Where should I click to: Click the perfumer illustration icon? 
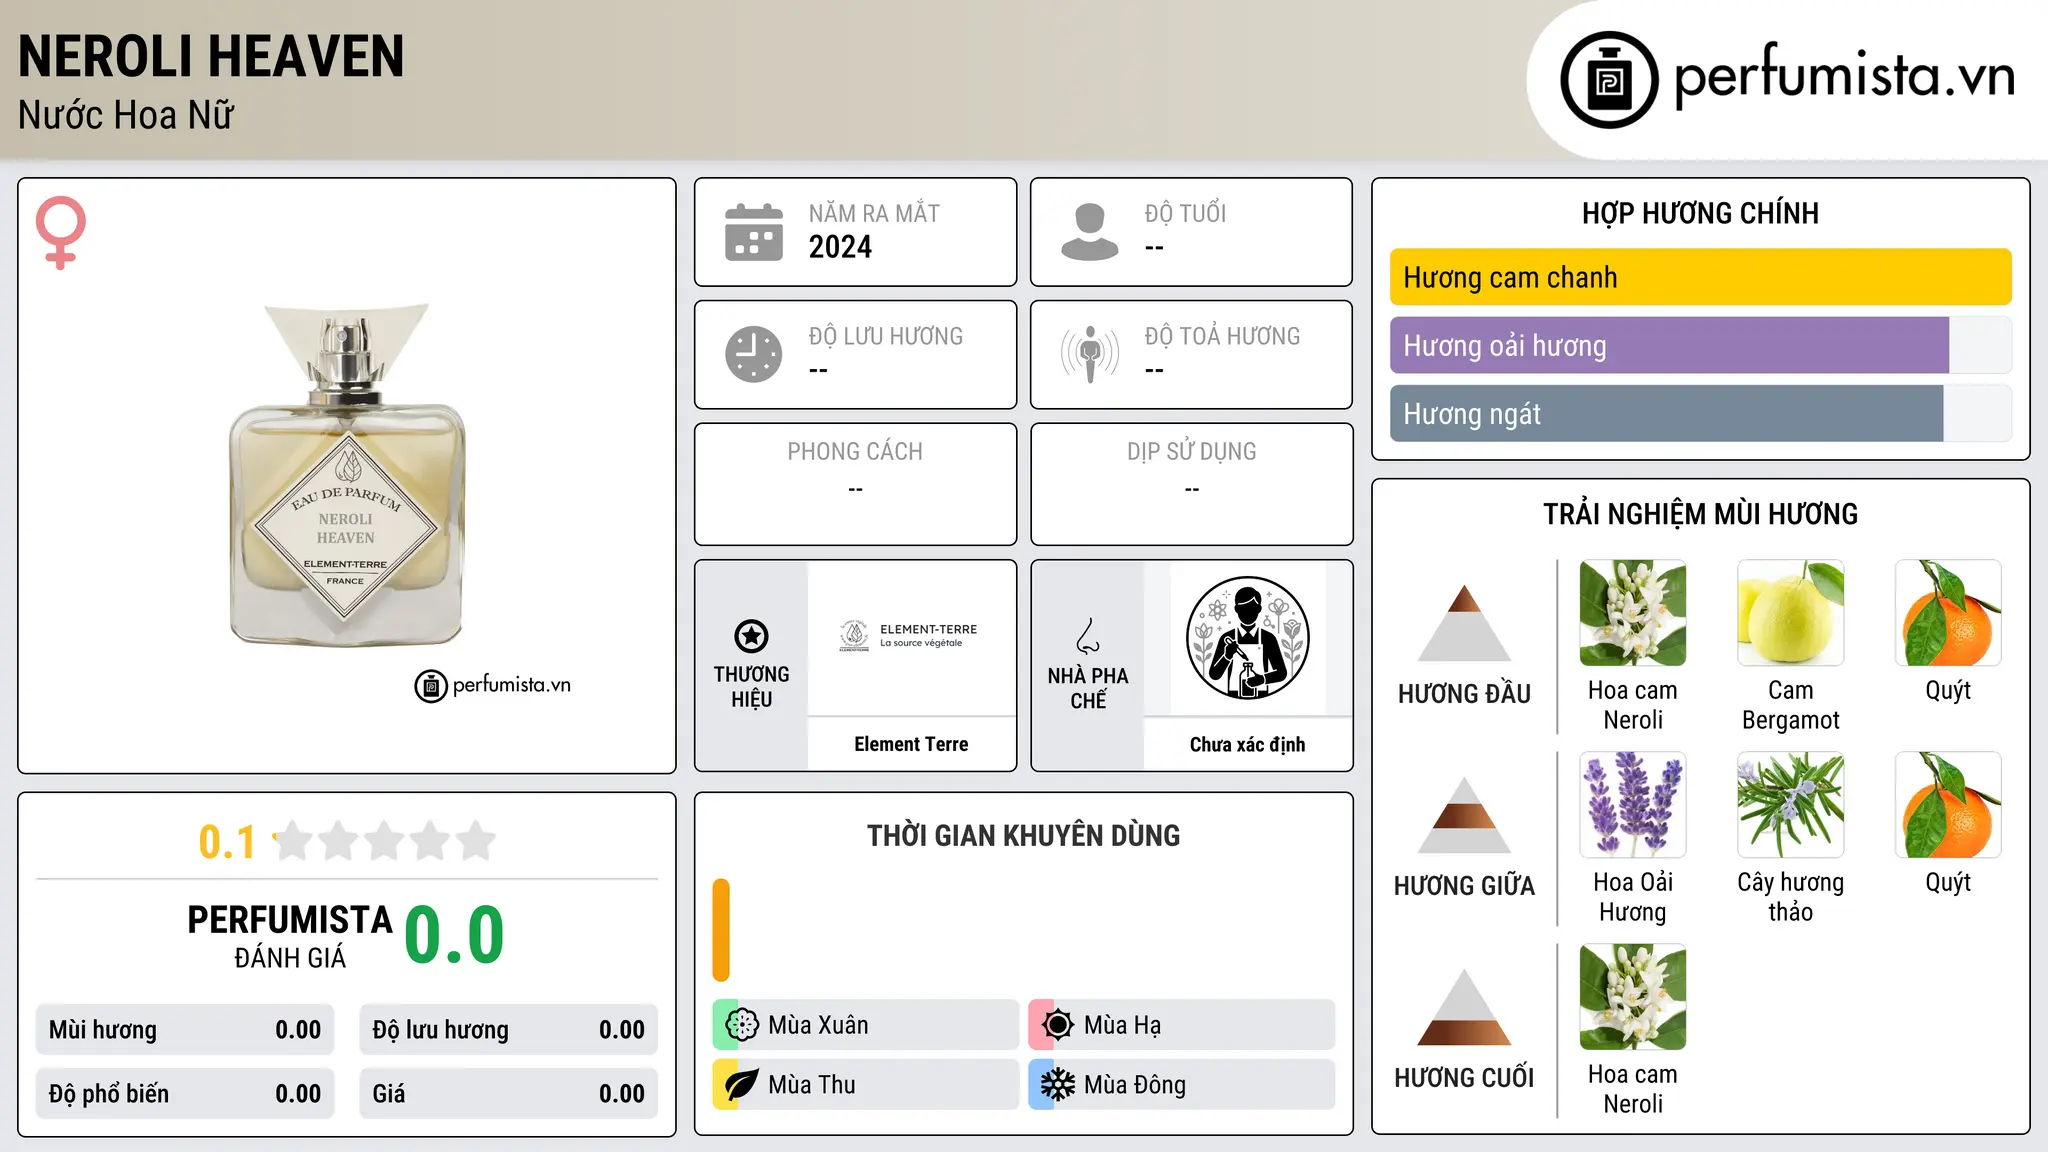click(x=1247, y=638)
